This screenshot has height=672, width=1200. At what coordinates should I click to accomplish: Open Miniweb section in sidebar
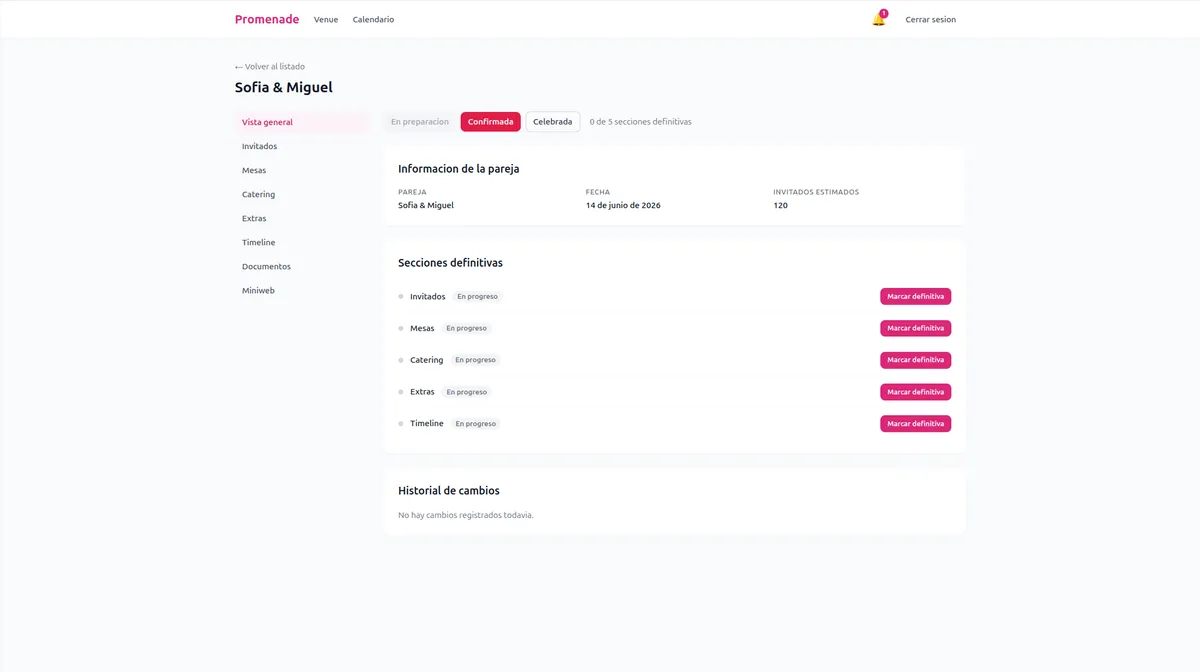[x=258, y=290]
